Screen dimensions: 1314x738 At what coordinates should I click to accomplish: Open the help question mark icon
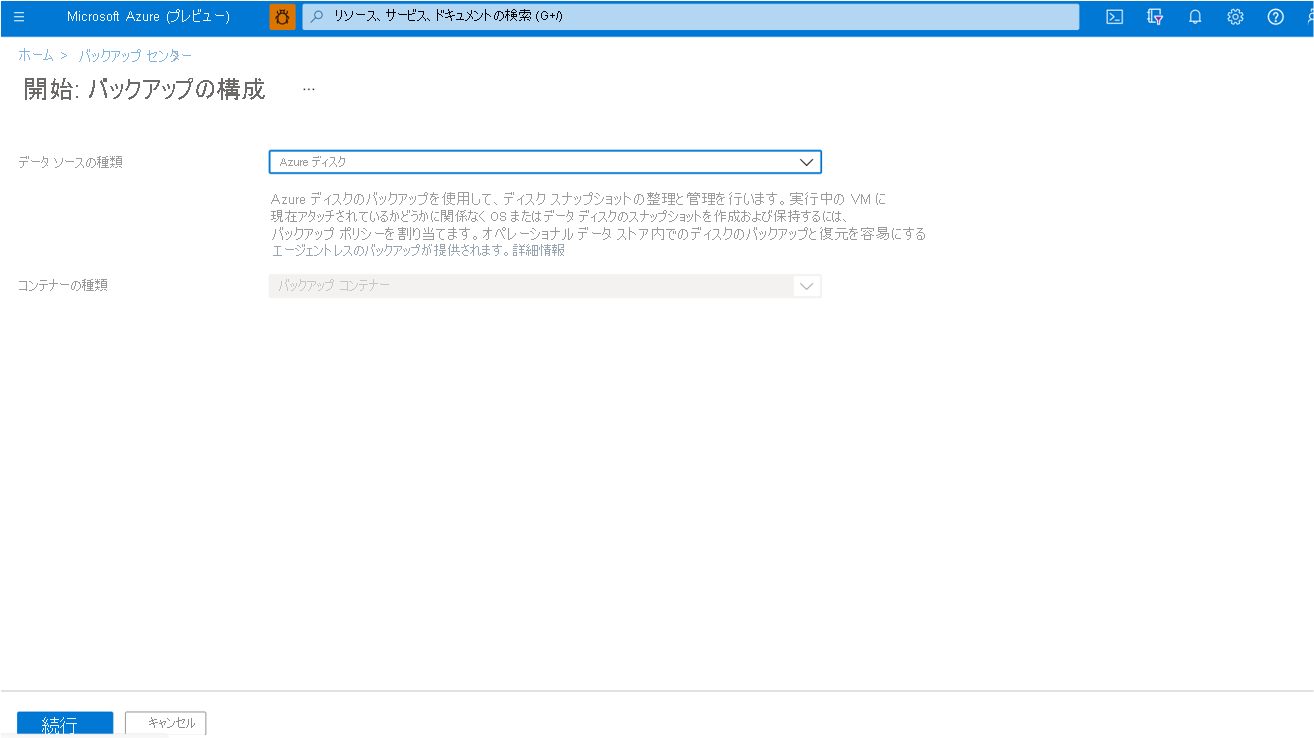1275,17
